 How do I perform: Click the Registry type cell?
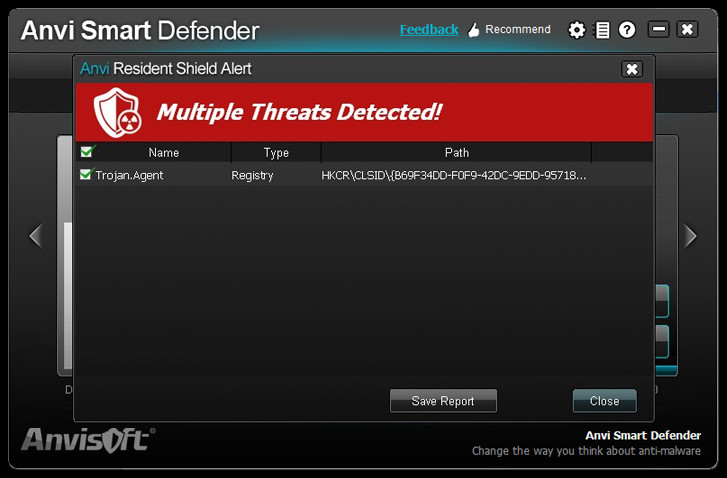pos(252,175)
